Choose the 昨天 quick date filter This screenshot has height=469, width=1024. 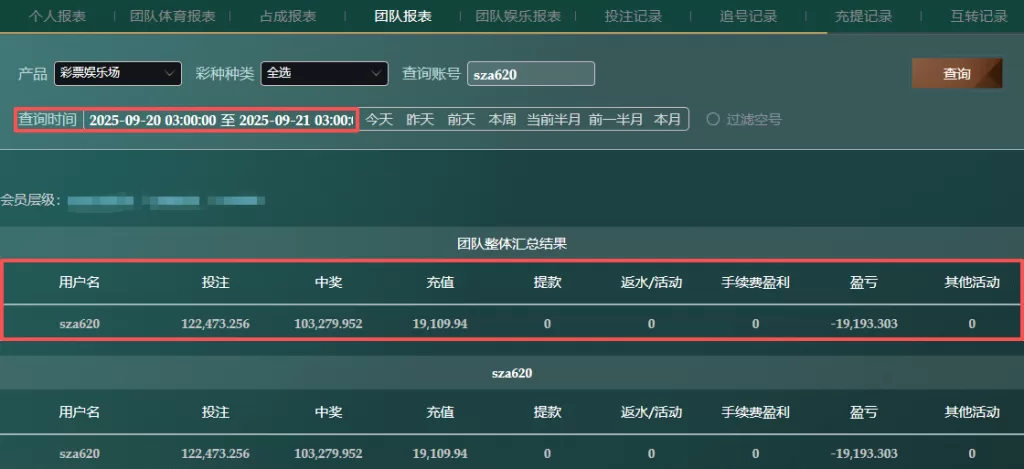pos(420,120)
